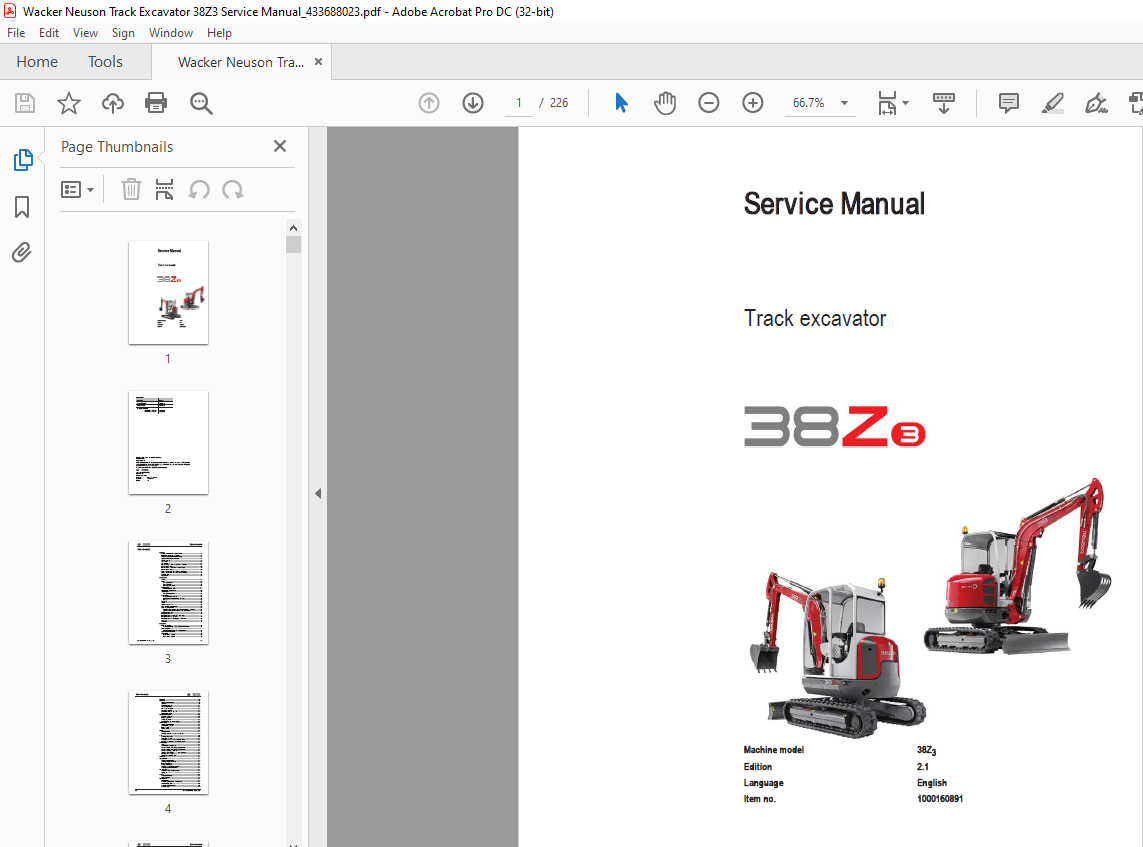Viewport: 1143px width, 847px height.
Task: Close the Wacker Neuson document tab
Action: pos(319,62)
